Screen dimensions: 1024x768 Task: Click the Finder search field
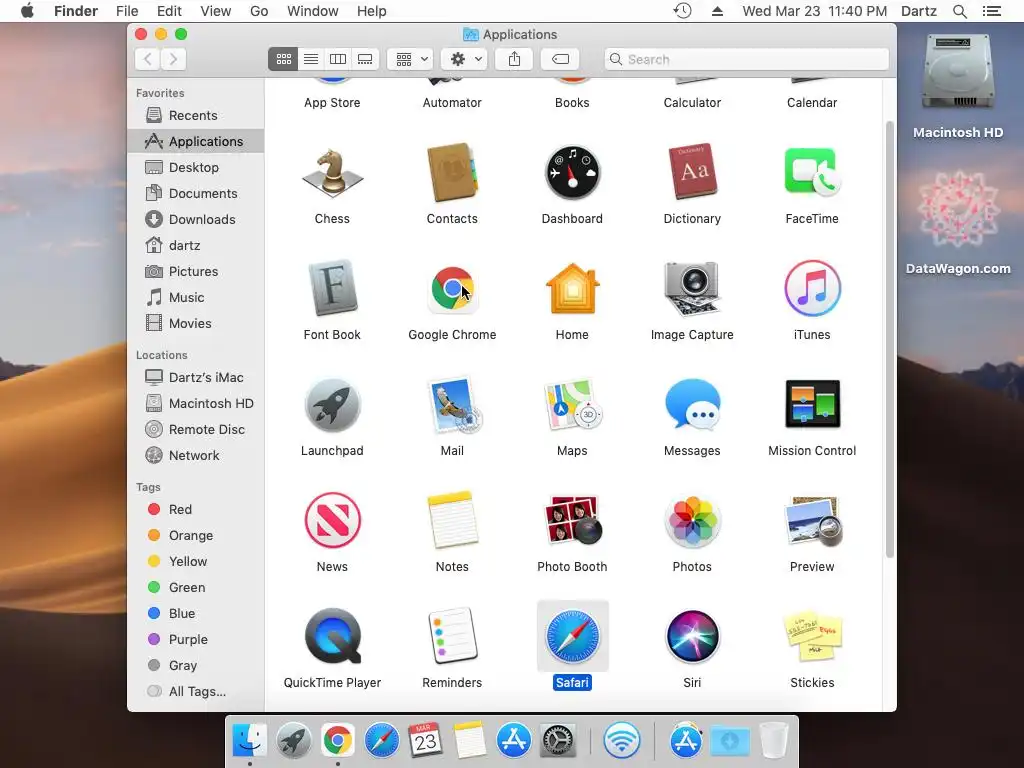[746, 59]
